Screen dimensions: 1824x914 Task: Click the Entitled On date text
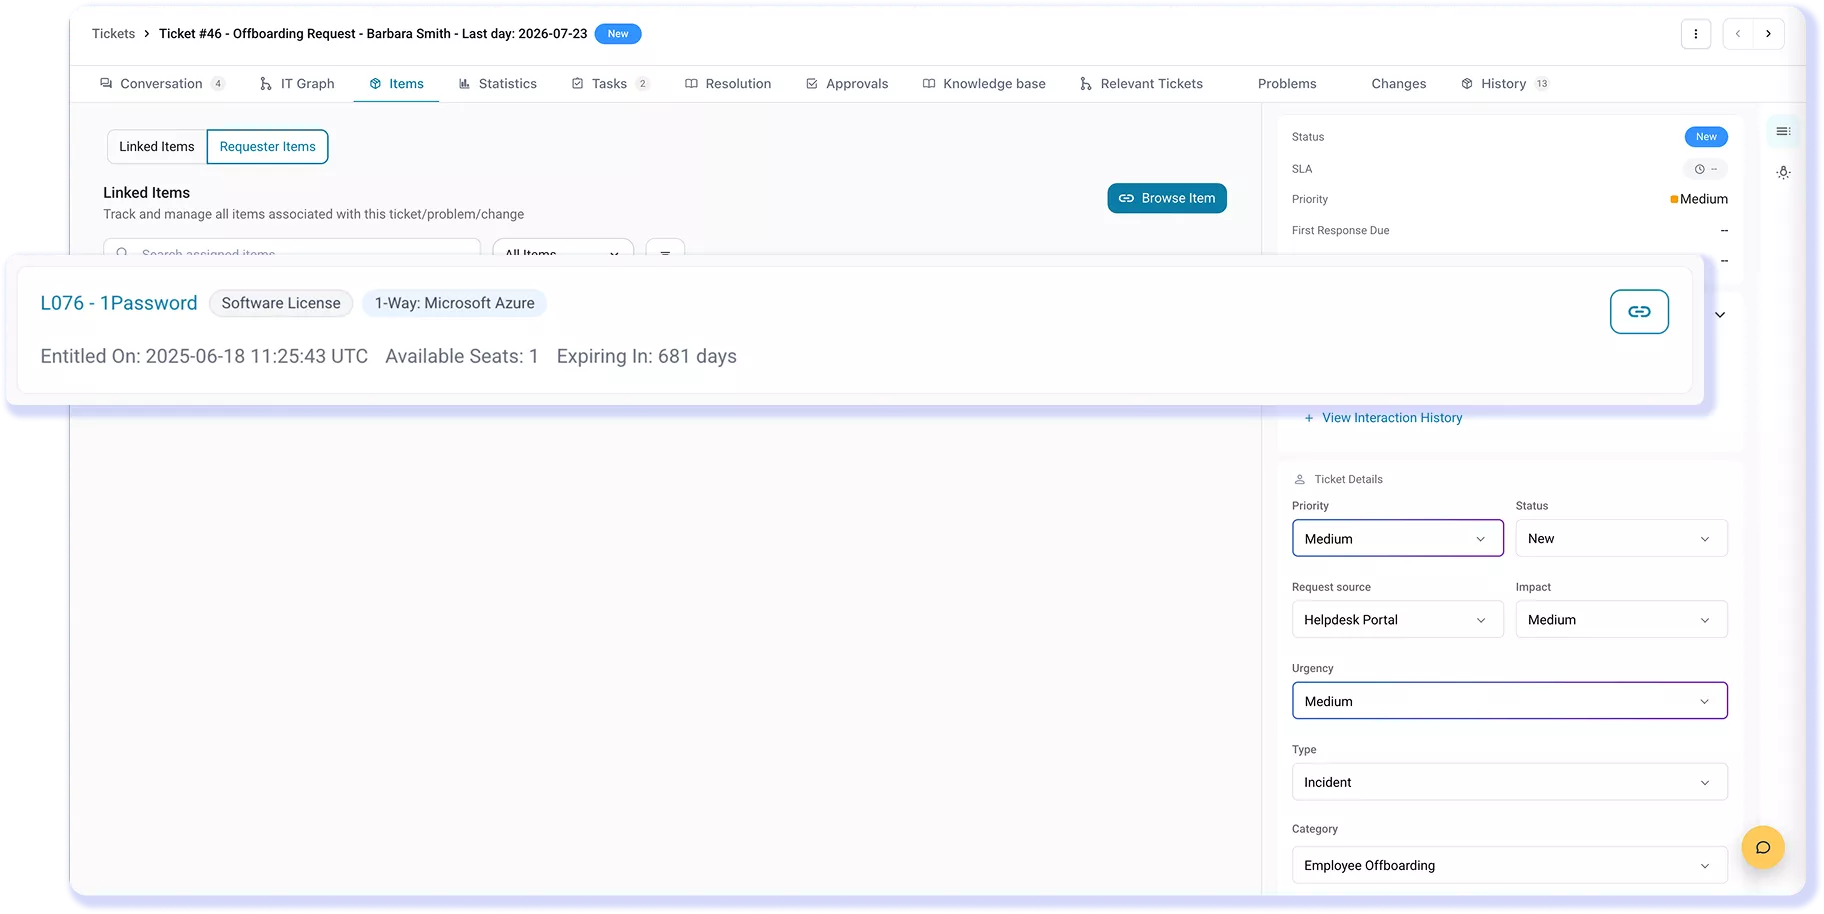pyautogui.click(x=204, y=356)
